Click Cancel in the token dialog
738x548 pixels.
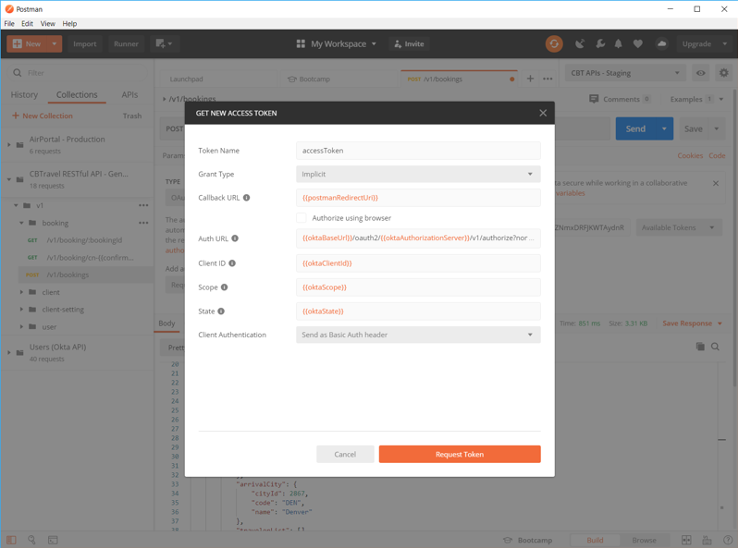coord(345,454)
